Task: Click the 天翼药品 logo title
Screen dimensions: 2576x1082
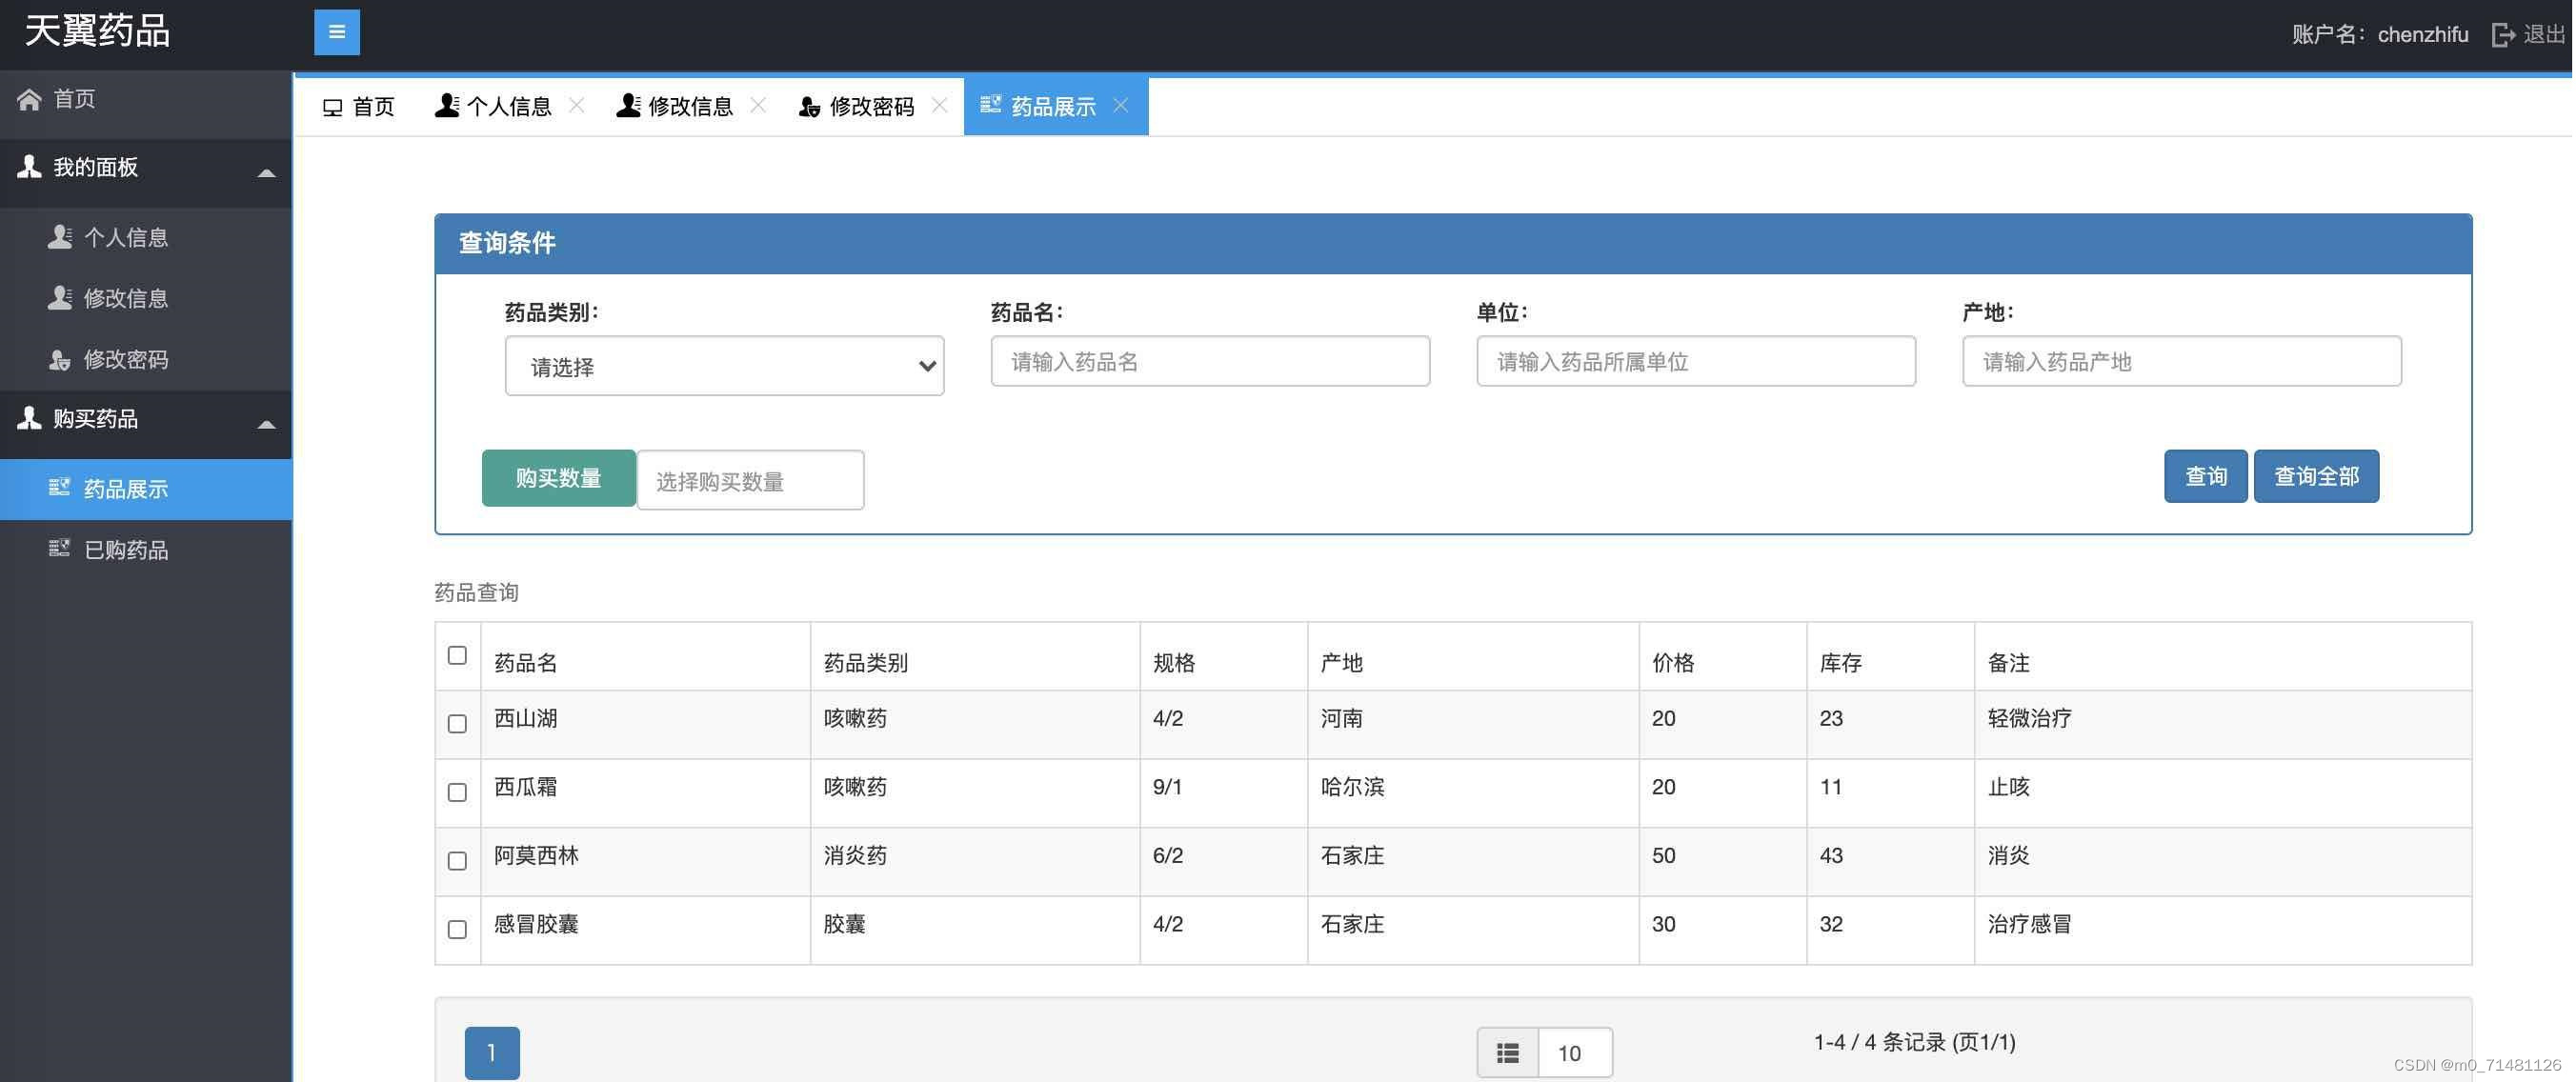Action: tap(97, 31)
